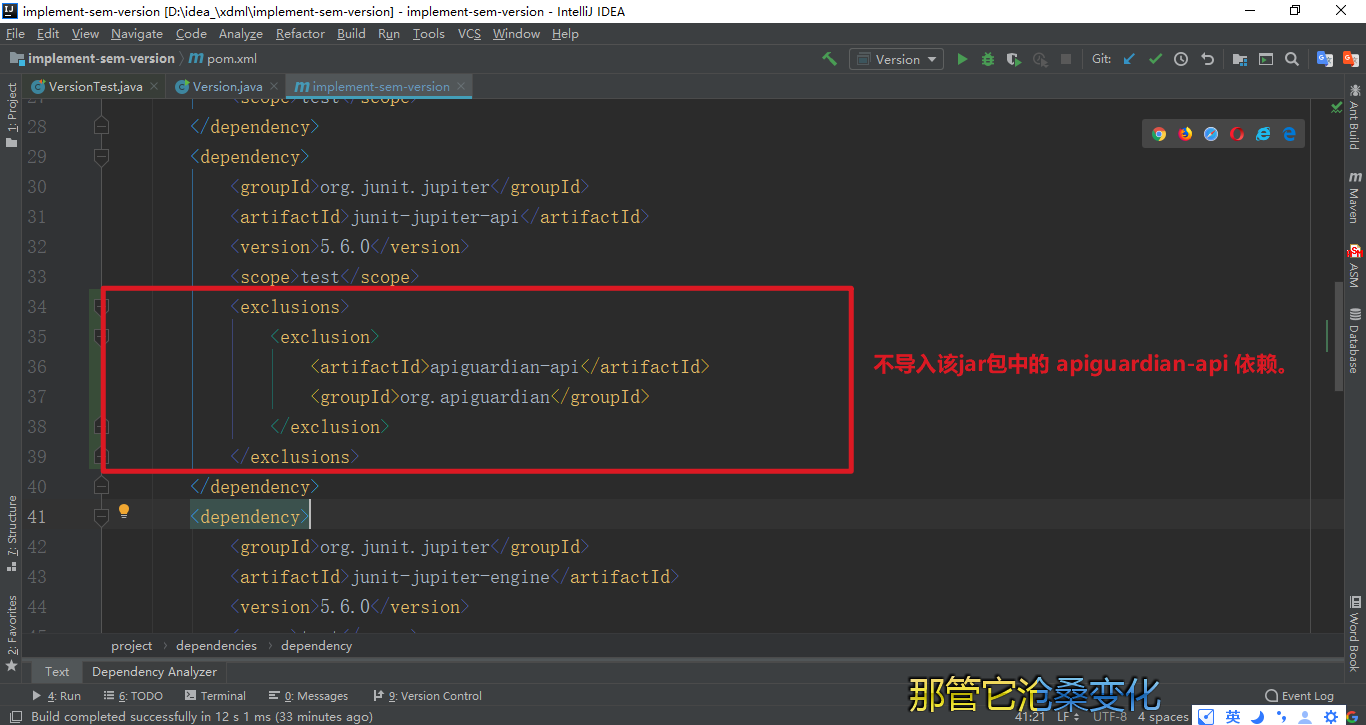Viewport: 1366px width, 725px height.
Task: Open the Terminal tool window
Action: pyautogui.click(x=214, y=696)
